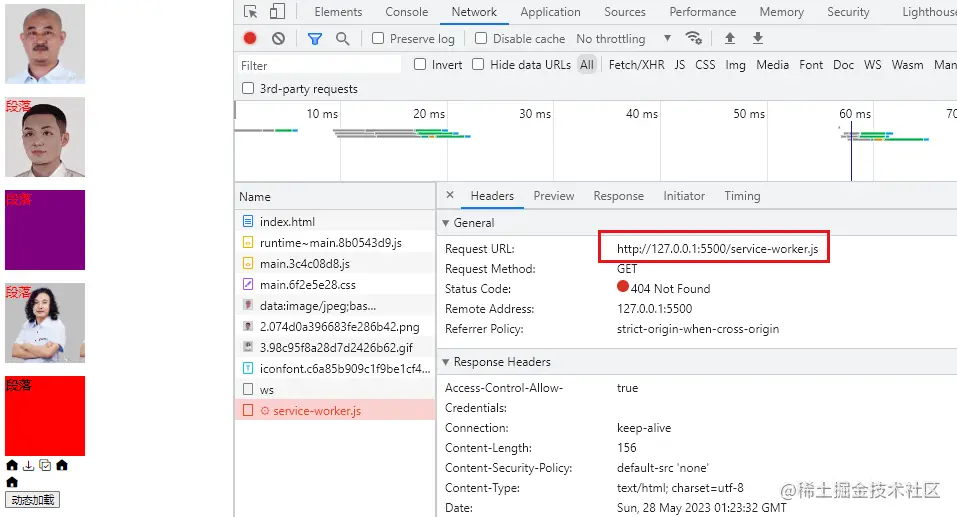
Task: Filter requests by Font
Action: [811, 65]
